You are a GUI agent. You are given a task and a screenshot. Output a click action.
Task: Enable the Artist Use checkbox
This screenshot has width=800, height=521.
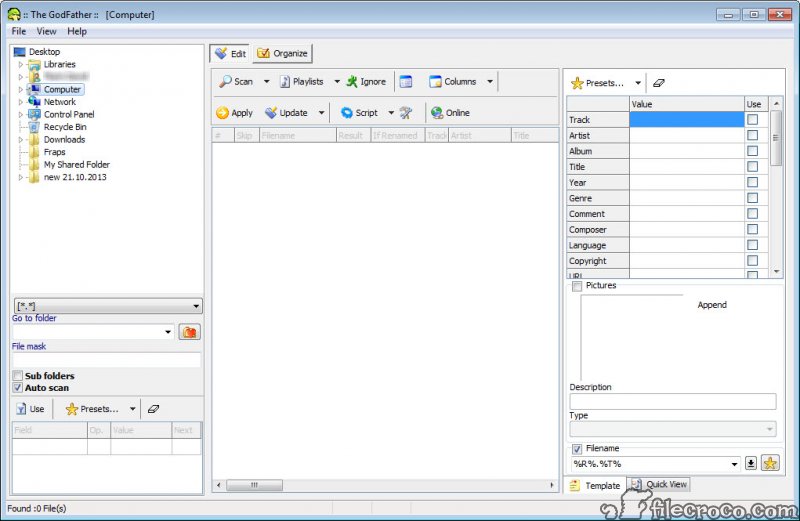tap(752, 135)
